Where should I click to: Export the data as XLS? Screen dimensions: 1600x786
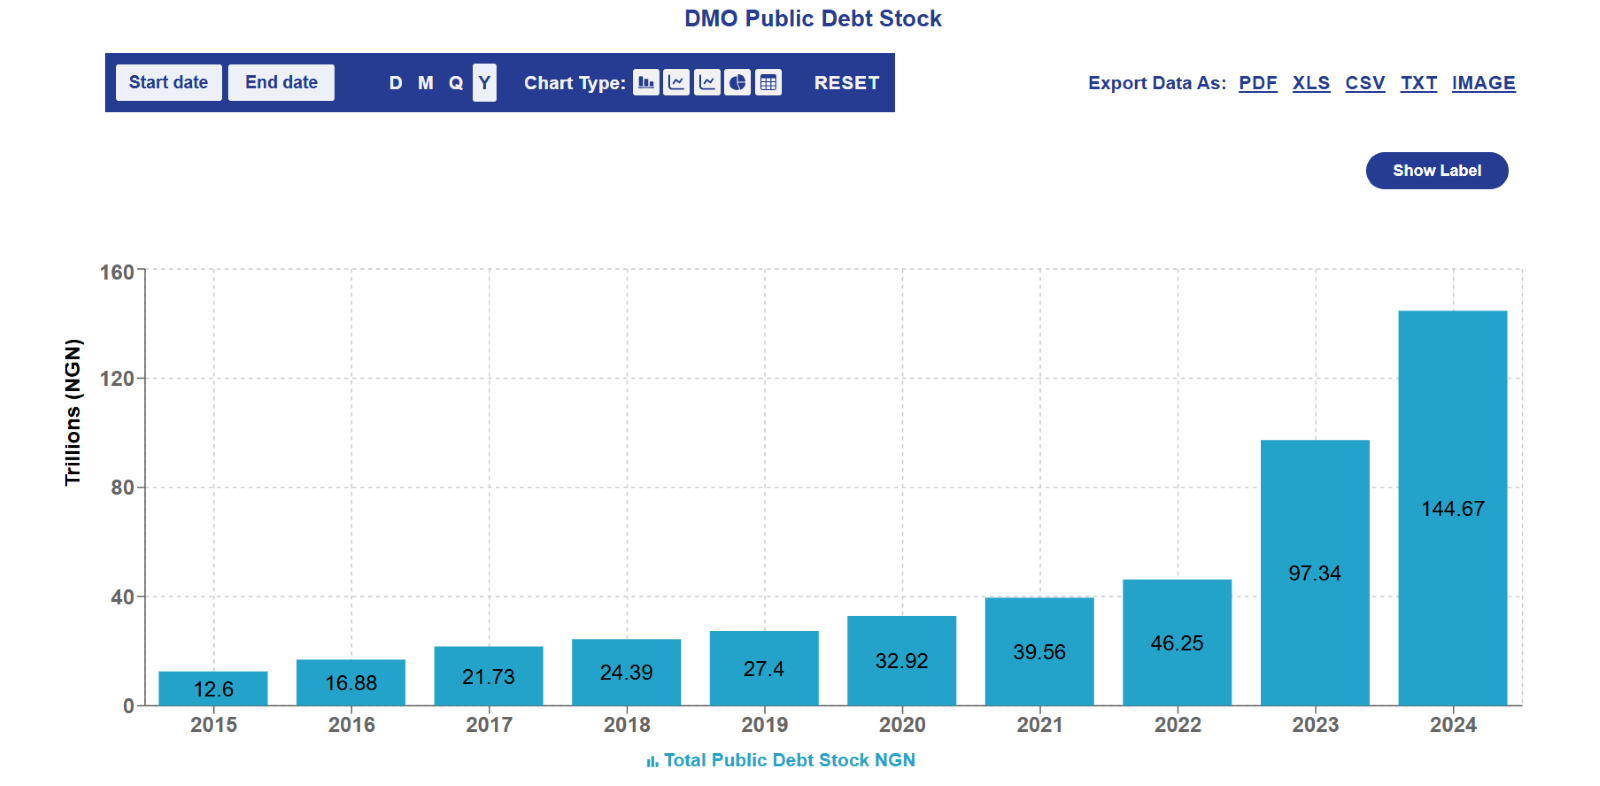tap(1311, 83)
